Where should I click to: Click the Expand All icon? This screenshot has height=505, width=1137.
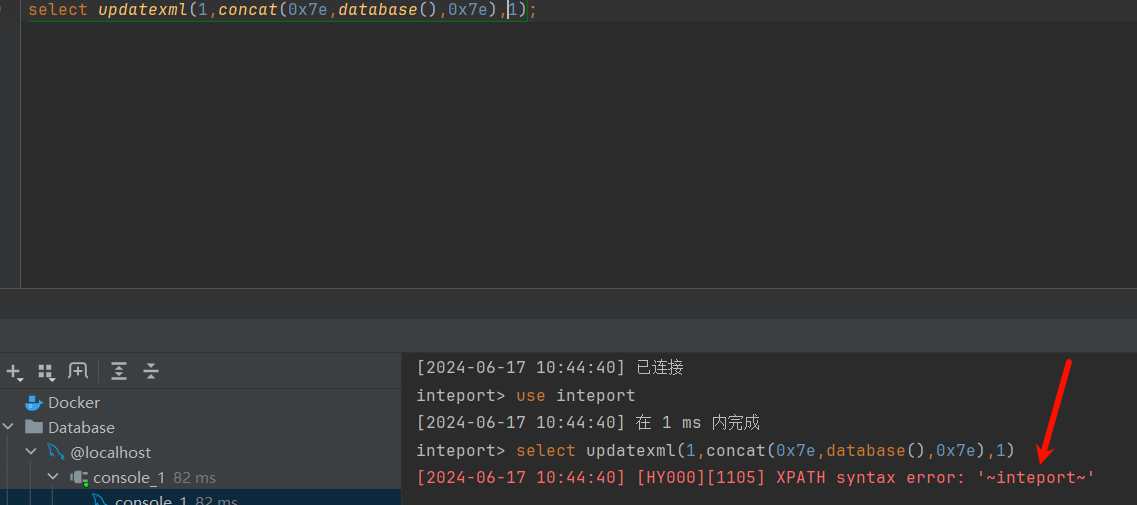click(x=119, y=371)
